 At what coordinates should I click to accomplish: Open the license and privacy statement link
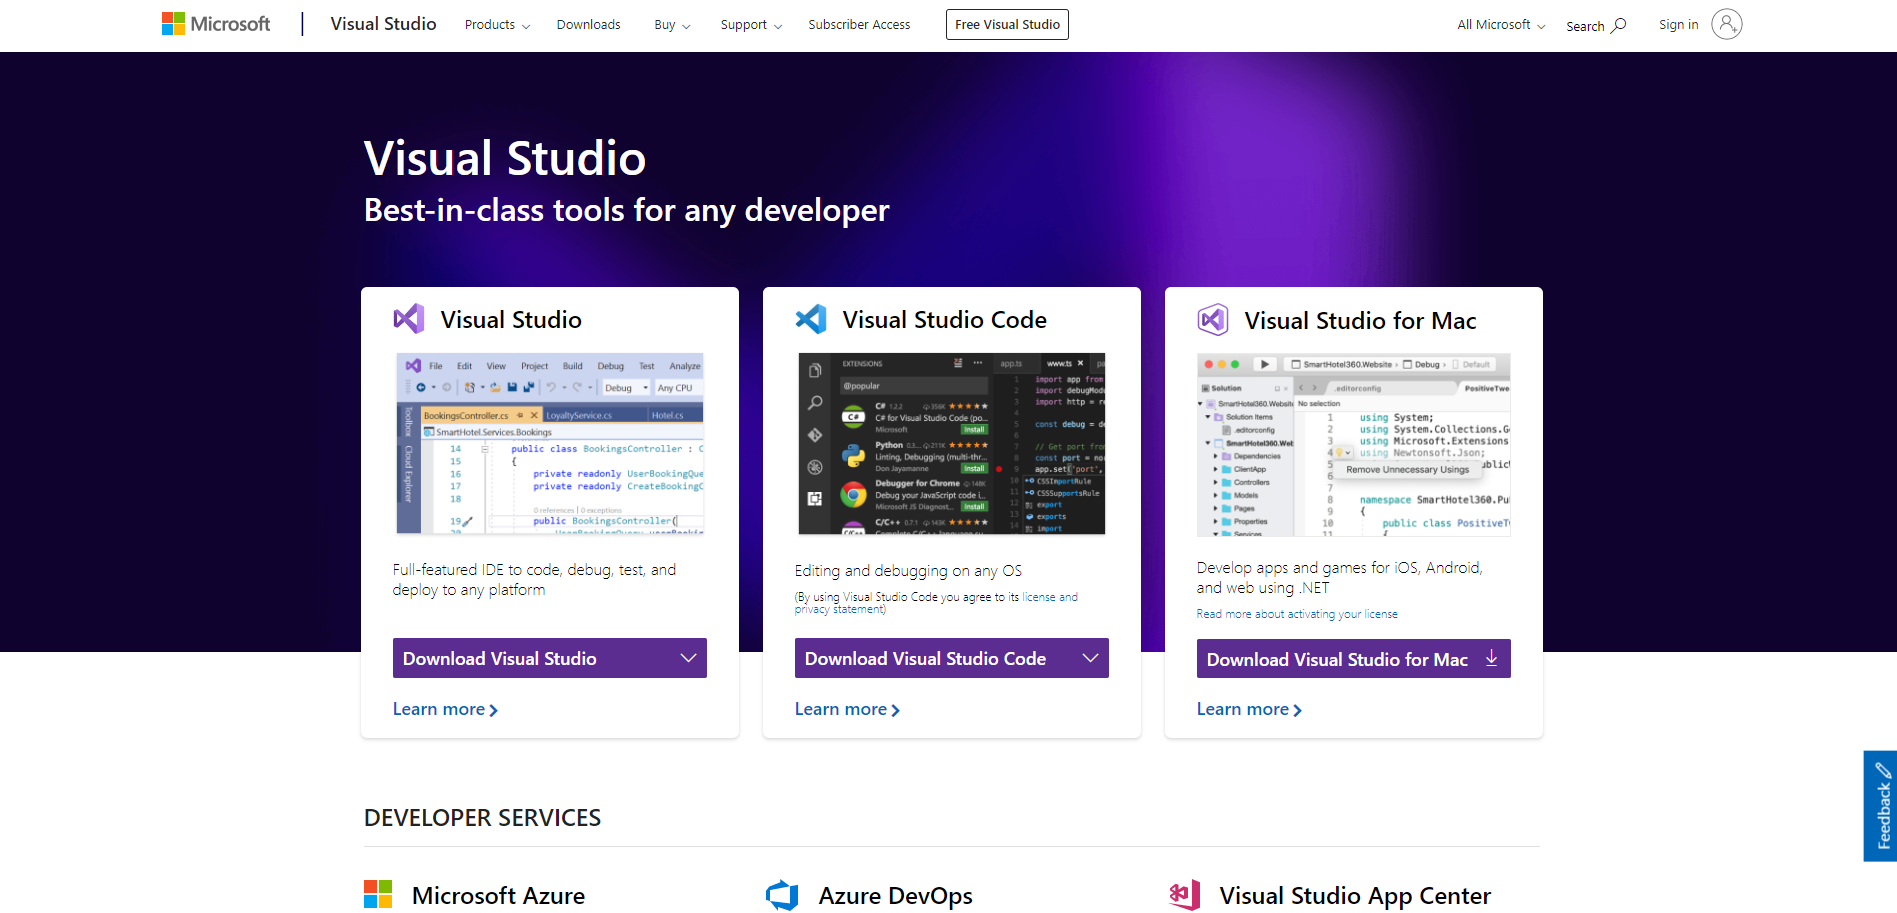[936, 603]
